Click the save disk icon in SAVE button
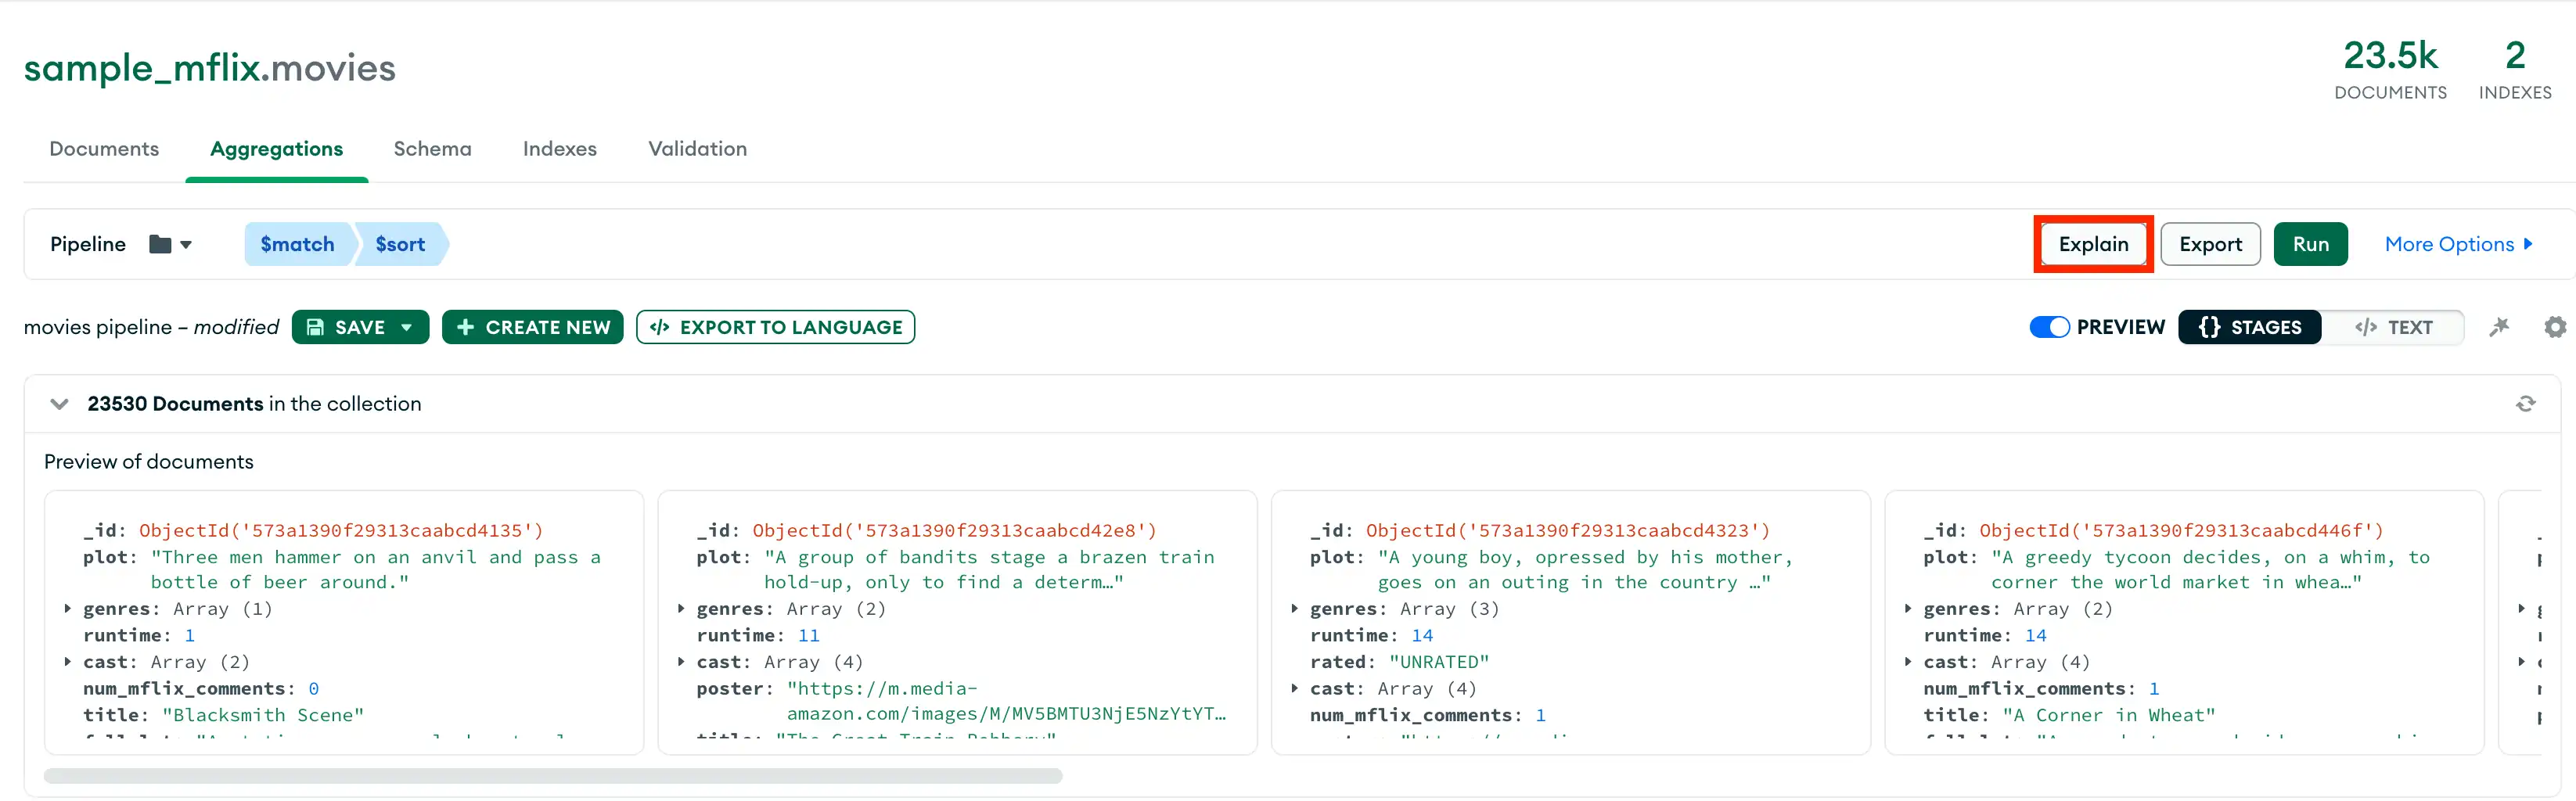This screenshot has height=801, width=2576. click(317, 327)
